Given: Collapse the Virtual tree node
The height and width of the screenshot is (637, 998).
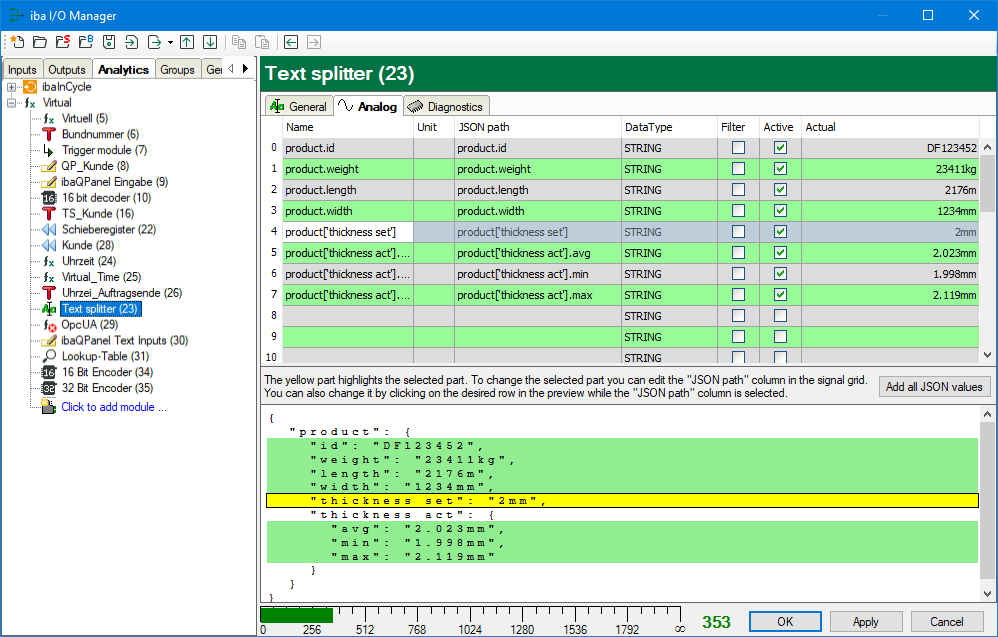Looking at the screenshot, I should [12, 103].
